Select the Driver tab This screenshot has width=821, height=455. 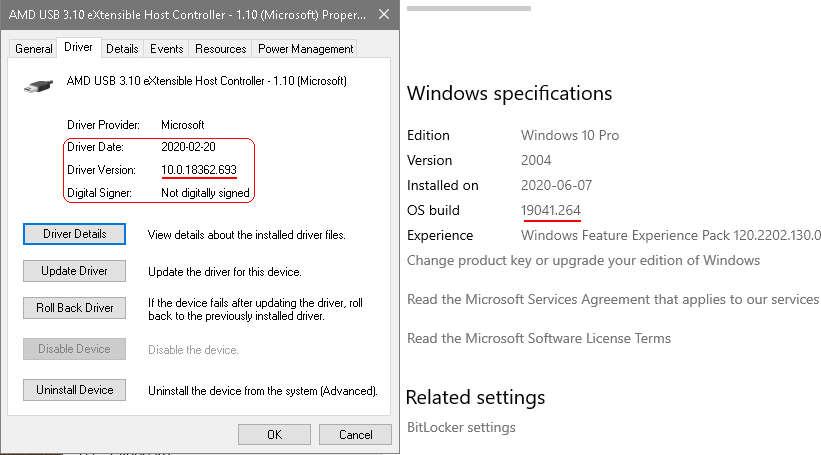pos(79,47)
